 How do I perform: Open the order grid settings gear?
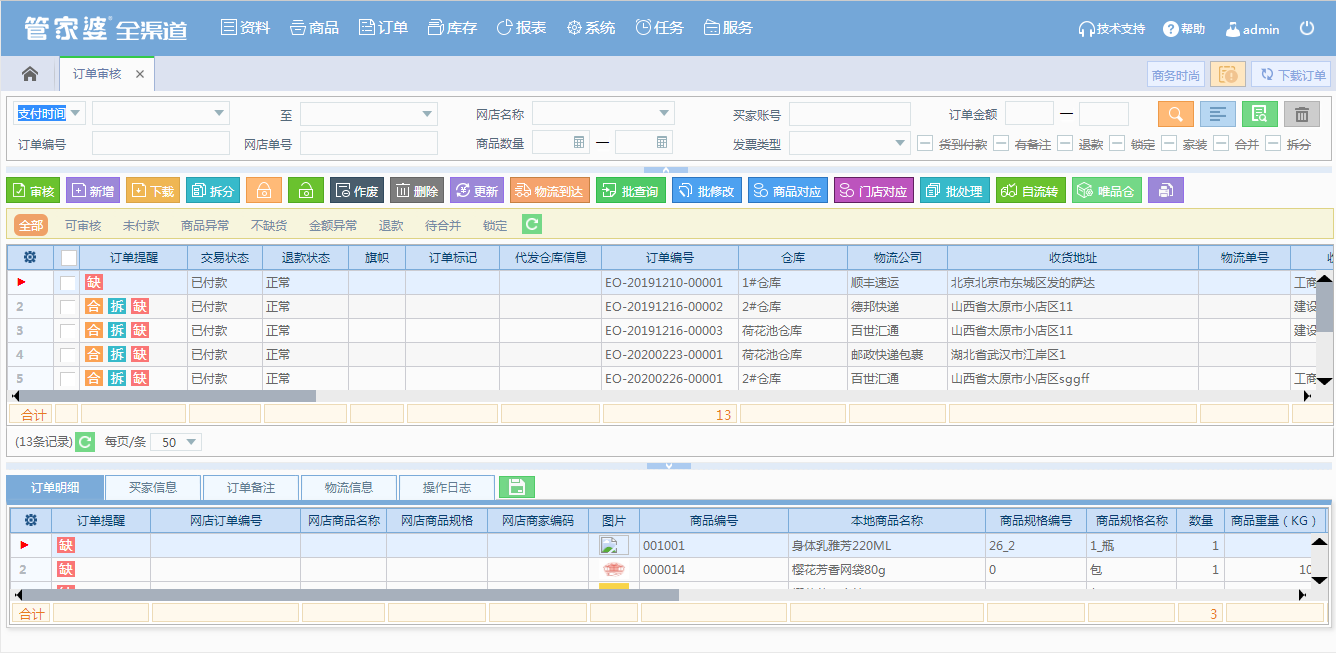[30, 258]
